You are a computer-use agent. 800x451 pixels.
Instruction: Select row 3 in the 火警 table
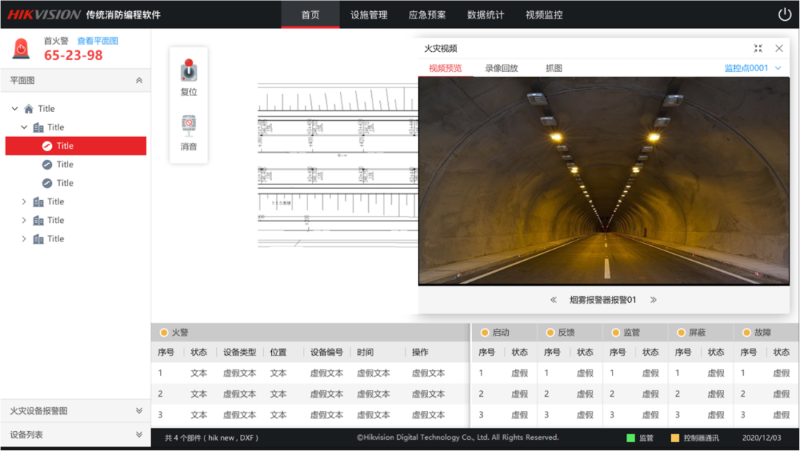tap(310, 415)
